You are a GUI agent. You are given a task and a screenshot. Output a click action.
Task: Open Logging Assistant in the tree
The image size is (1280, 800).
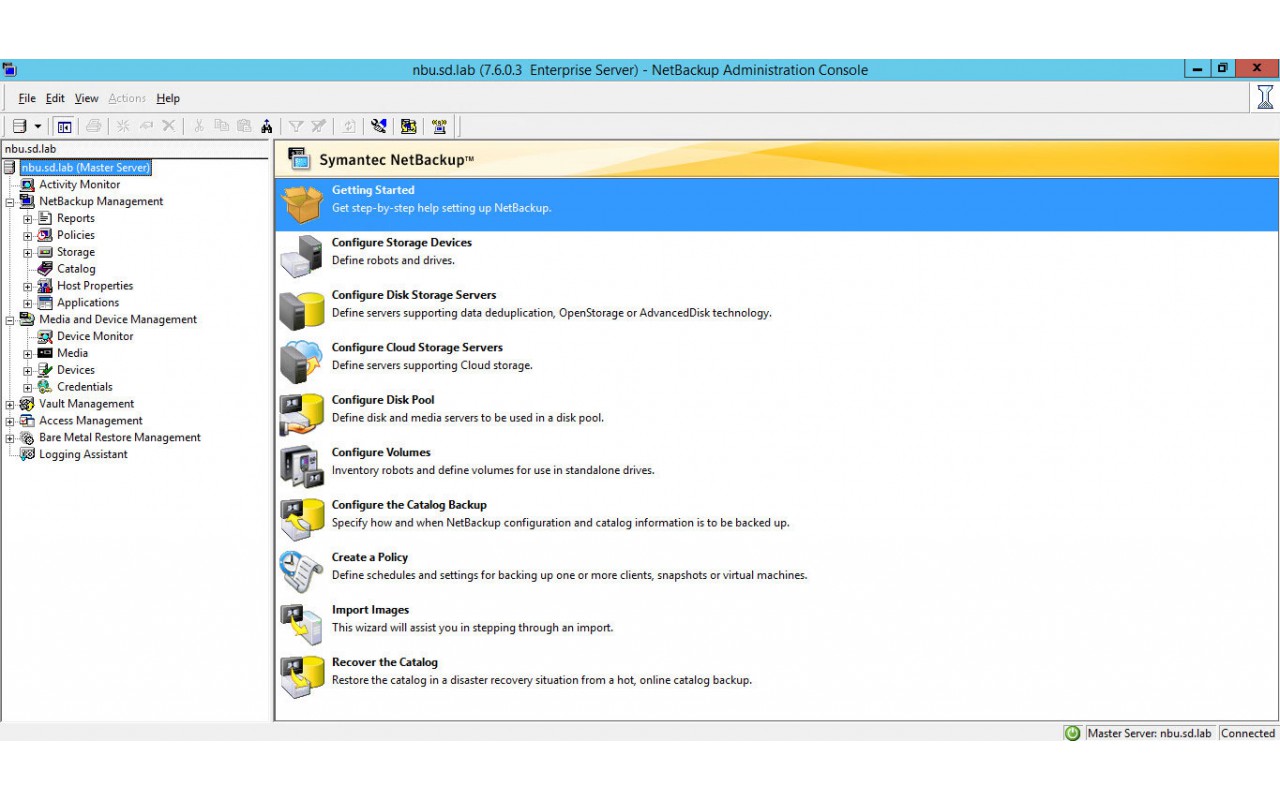[83, 455]
